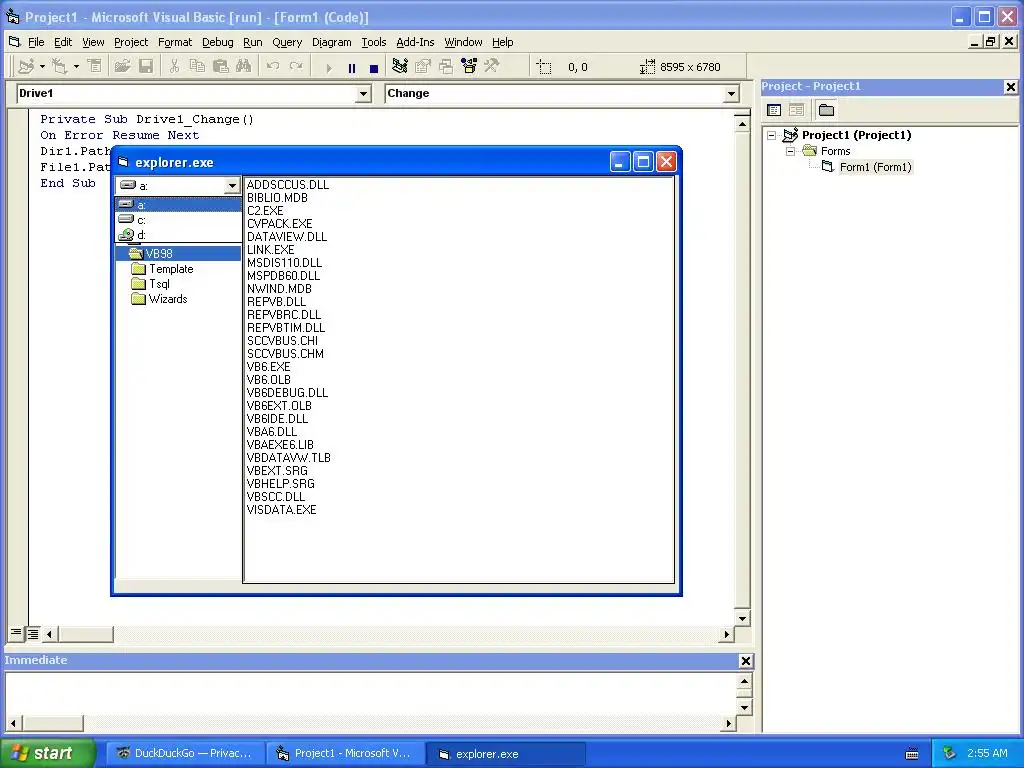Open drive combo arrow in explorer.exe window
Image resolution: width=1024 pixels, height=768 pixels.
232,186
